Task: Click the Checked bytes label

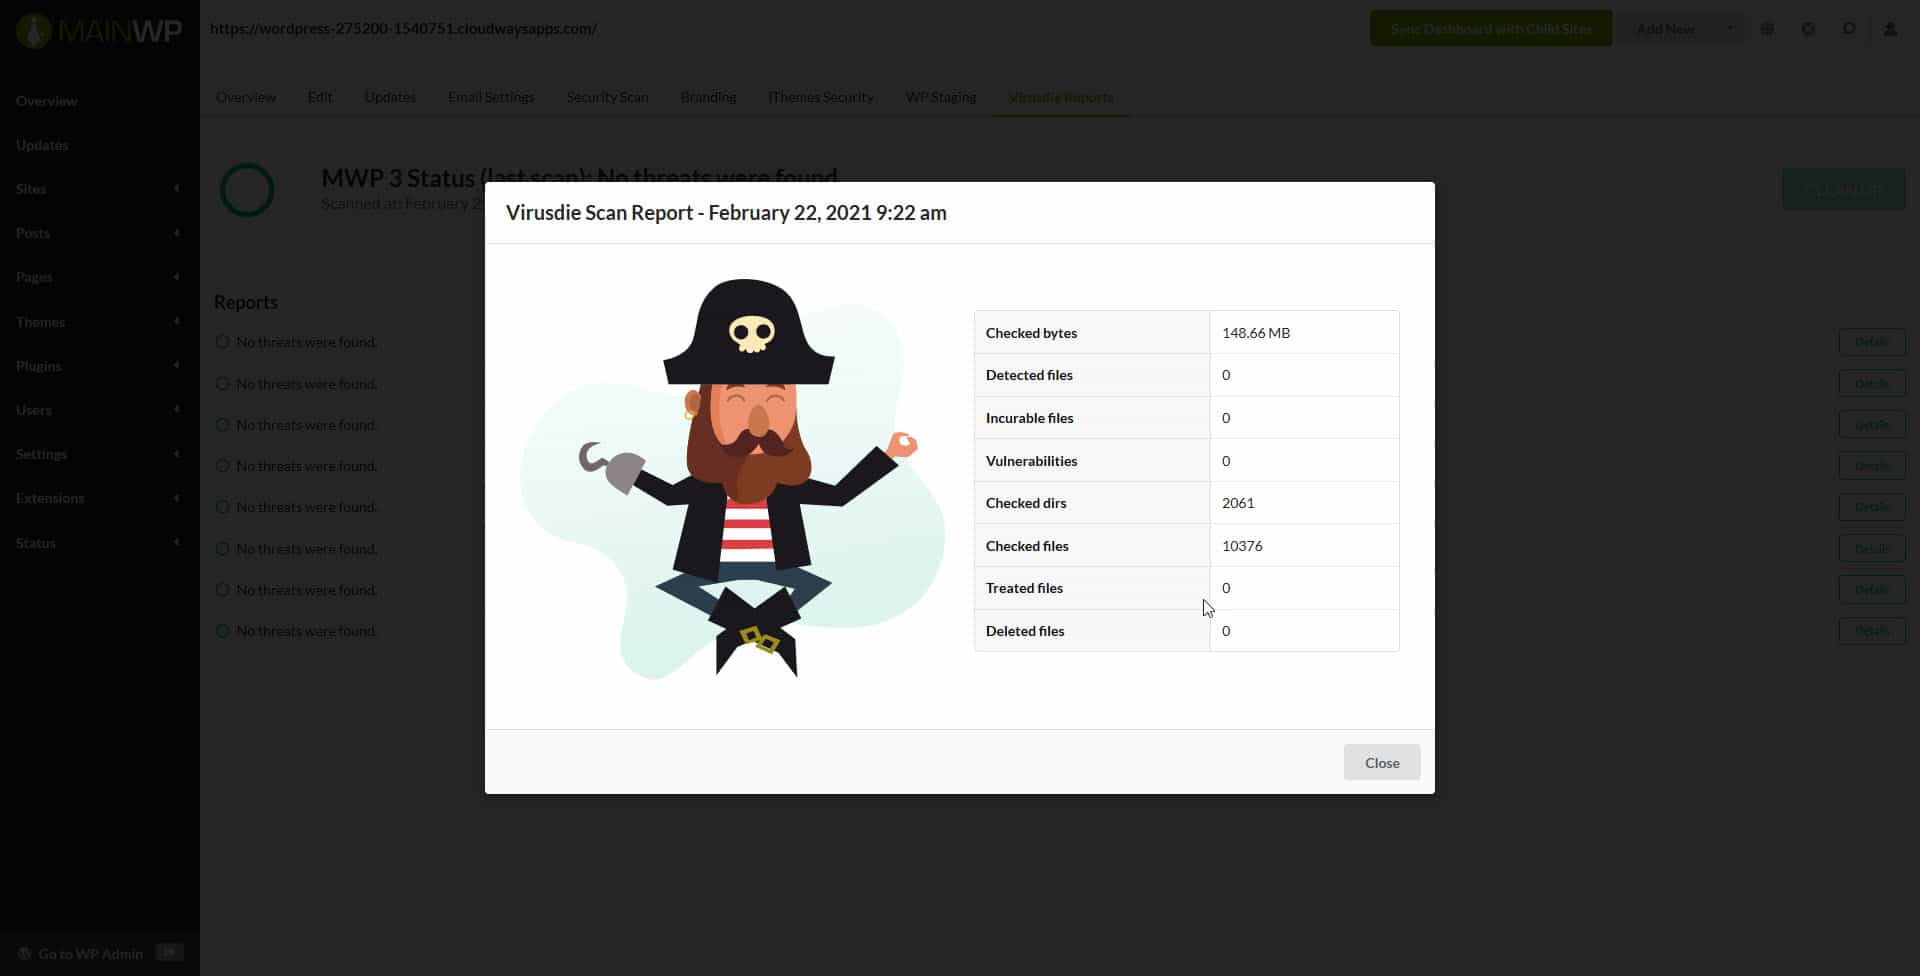Action: click(1031, 333)
